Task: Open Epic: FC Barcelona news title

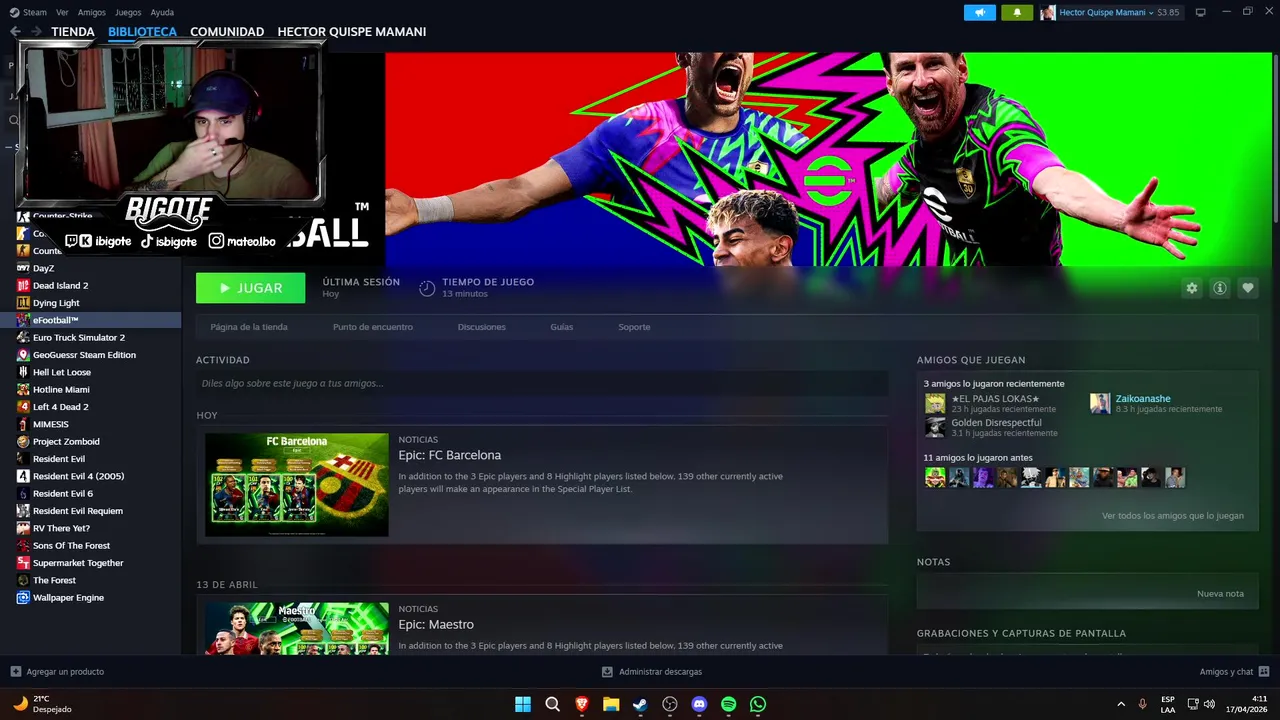Action: click(x=450, y=455)
